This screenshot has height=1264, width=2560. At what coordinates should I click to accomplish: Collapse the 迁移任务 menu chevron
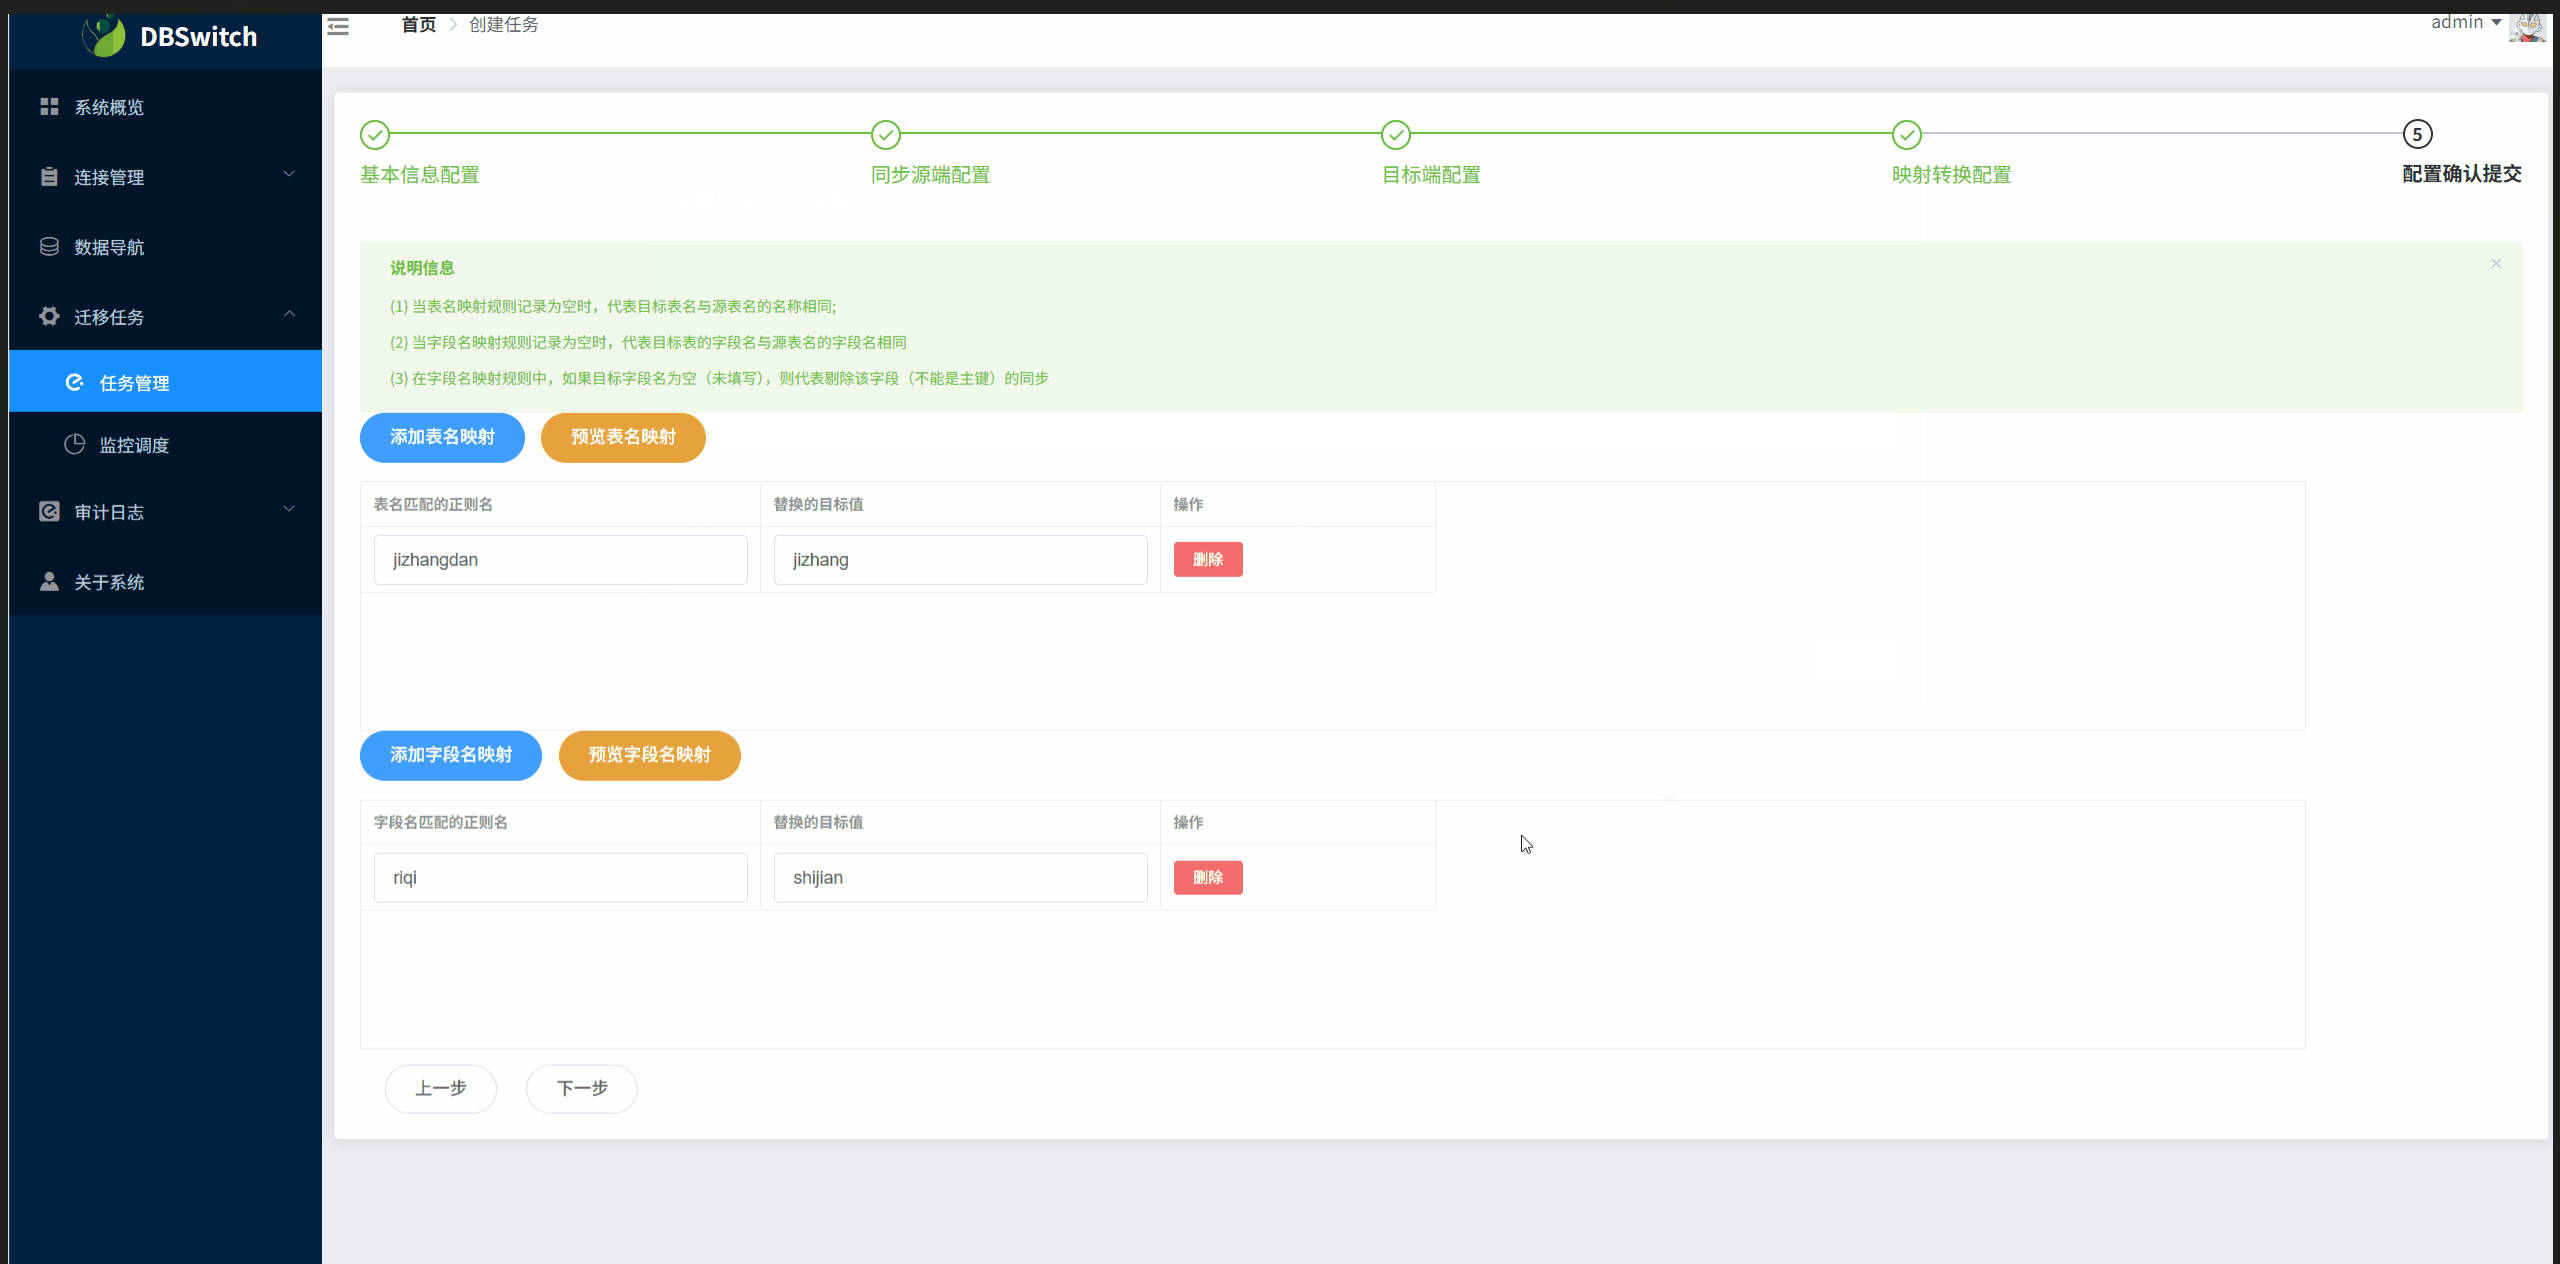pos(289,315)
